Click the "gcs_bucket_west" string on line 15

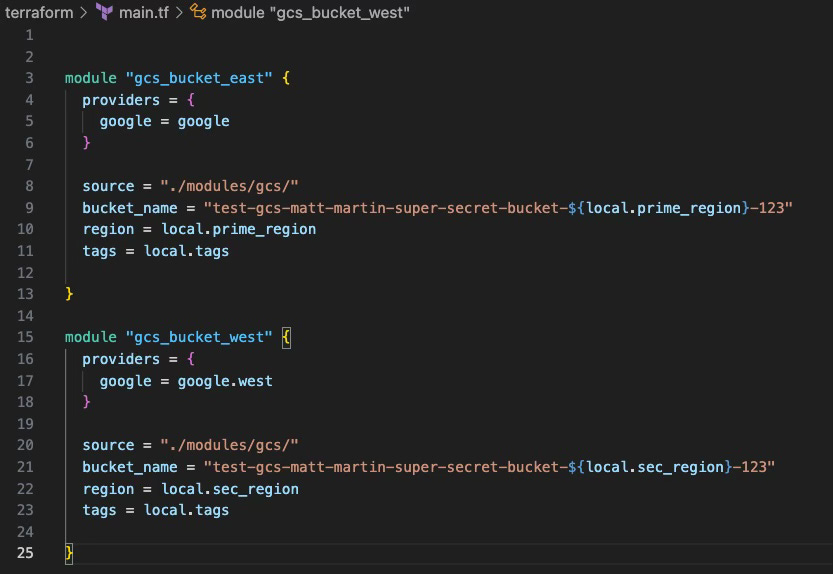click(x=199, y=337)
